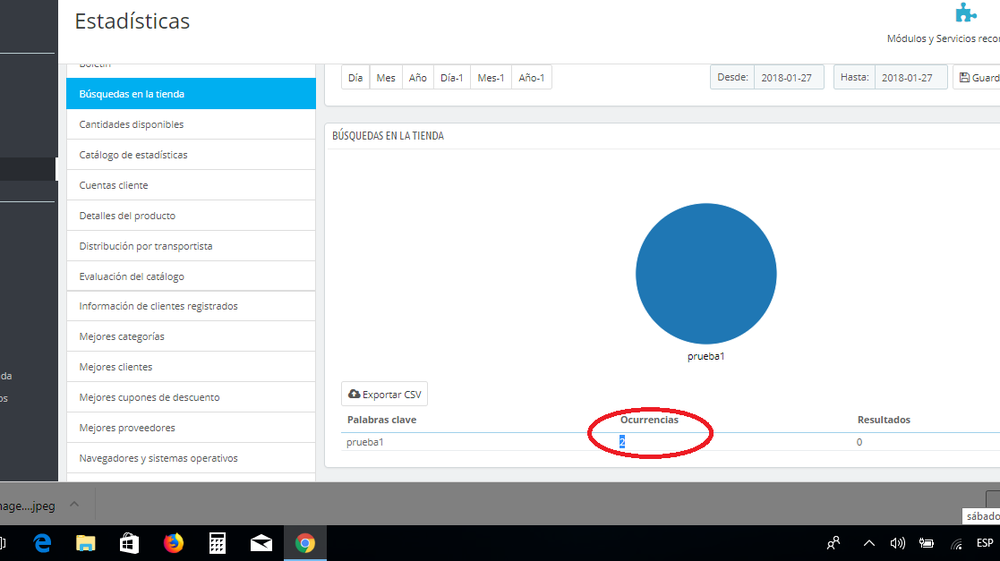Open Mejores categorías stats
1000x561 pixels.
[x=191, y=337]
